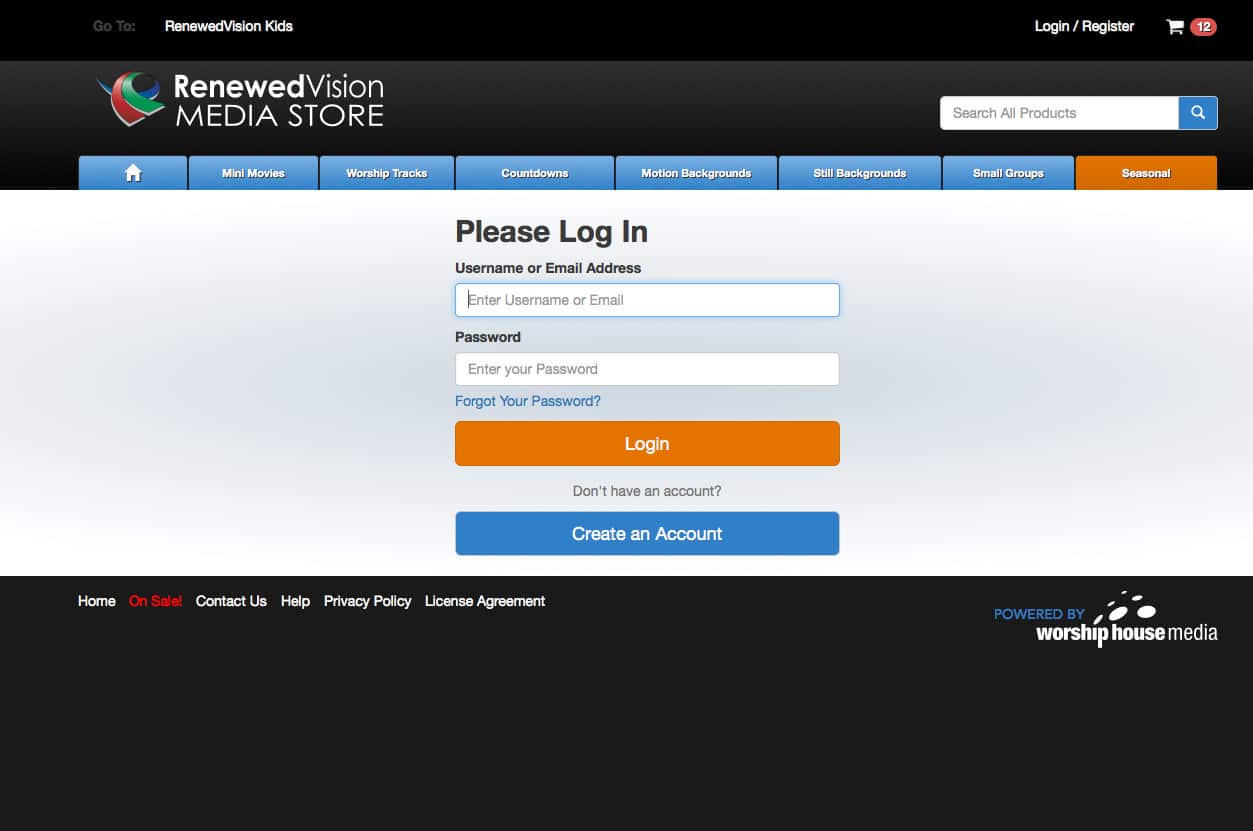Click the 'Please Log In' heading
Screen dimensions: 1253x831
tap(551, 232)
